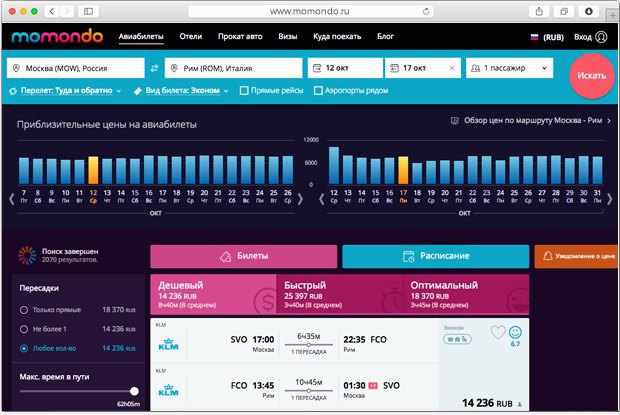Click the Рим (ROM) destination field
This screenshot has height=415, width=620.
(233, 68)
